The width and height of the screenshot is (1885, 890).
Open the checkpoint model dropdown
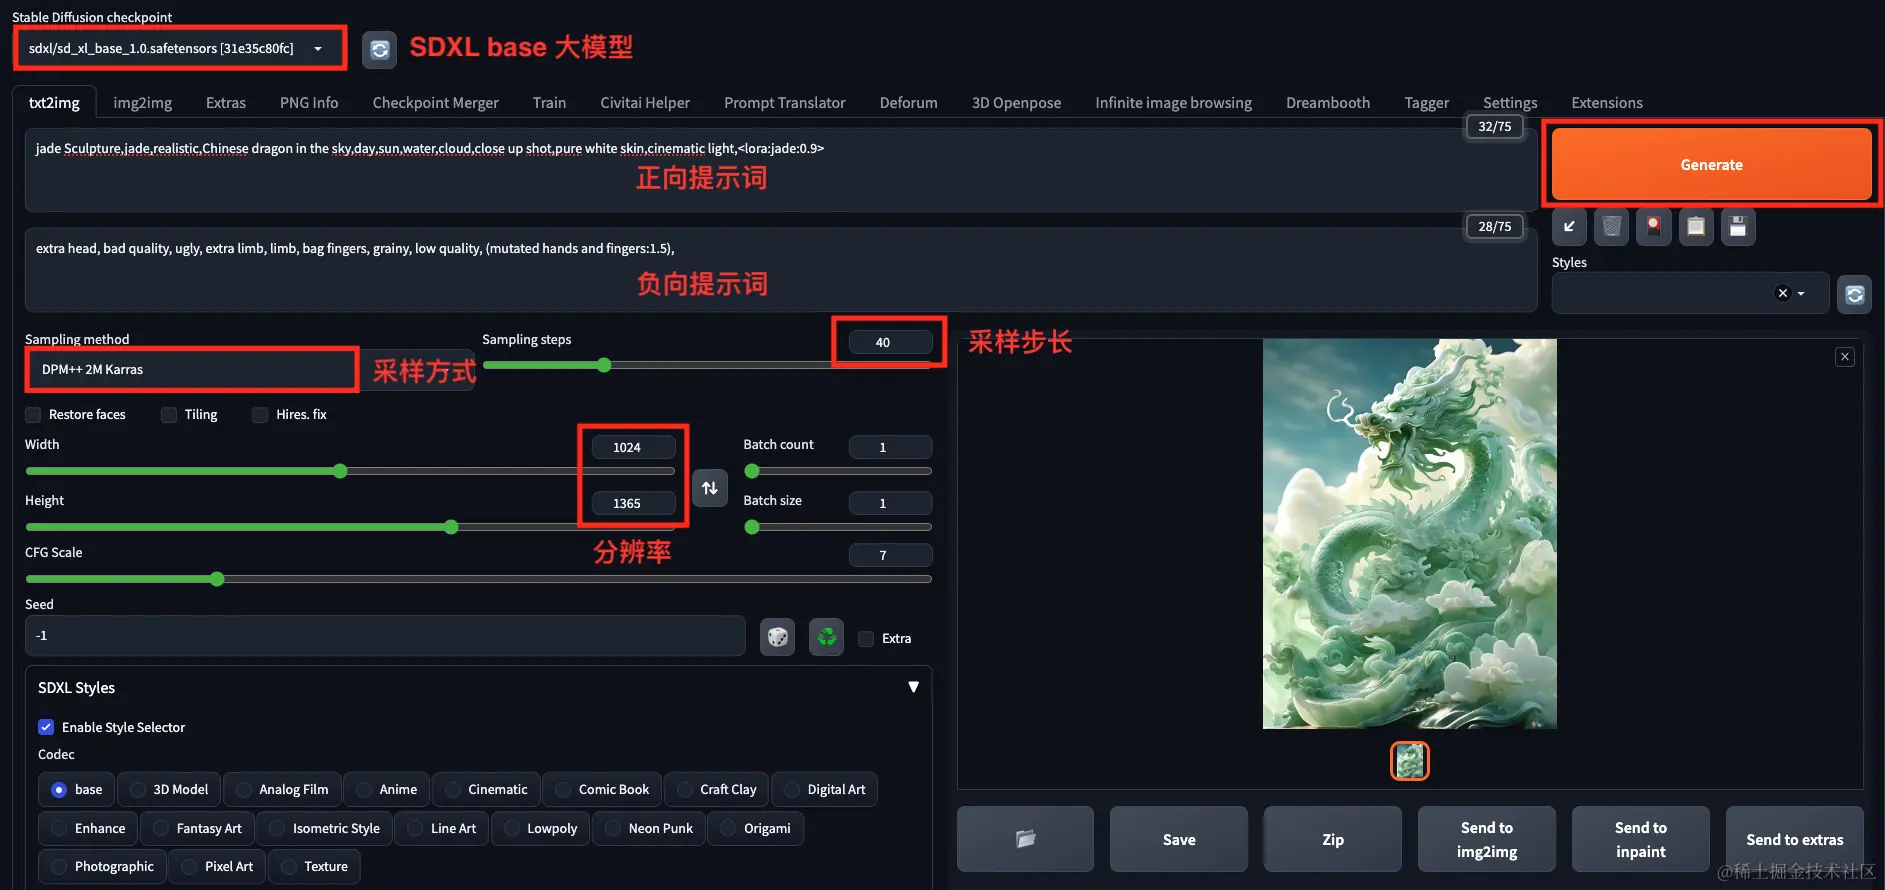coord(178,48)
